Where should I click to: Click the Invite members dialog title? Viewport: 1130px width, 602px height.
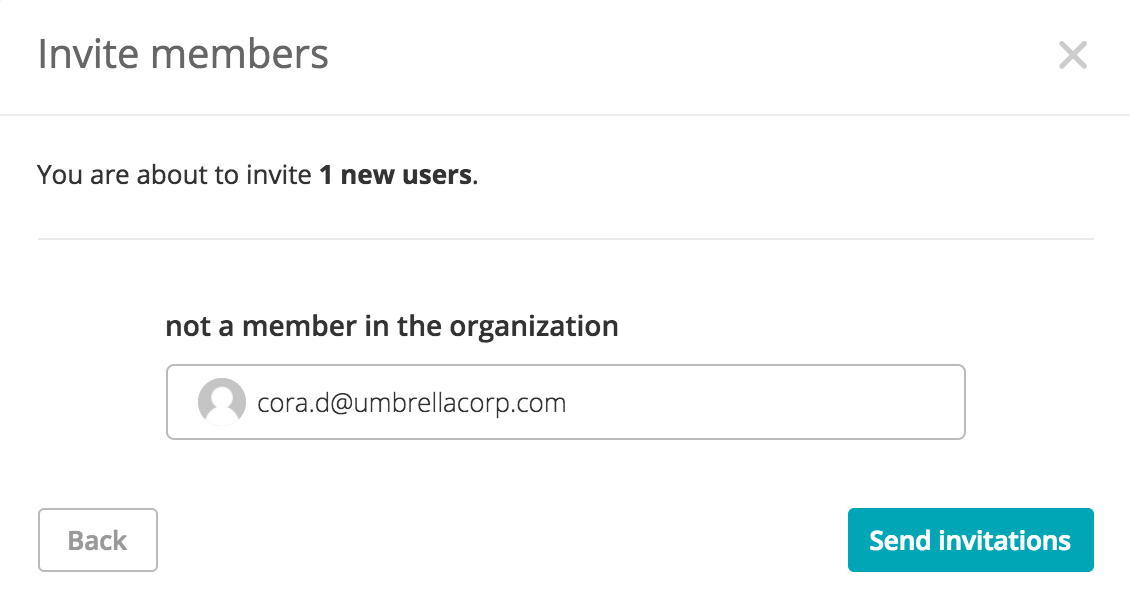tap(183, 54)
